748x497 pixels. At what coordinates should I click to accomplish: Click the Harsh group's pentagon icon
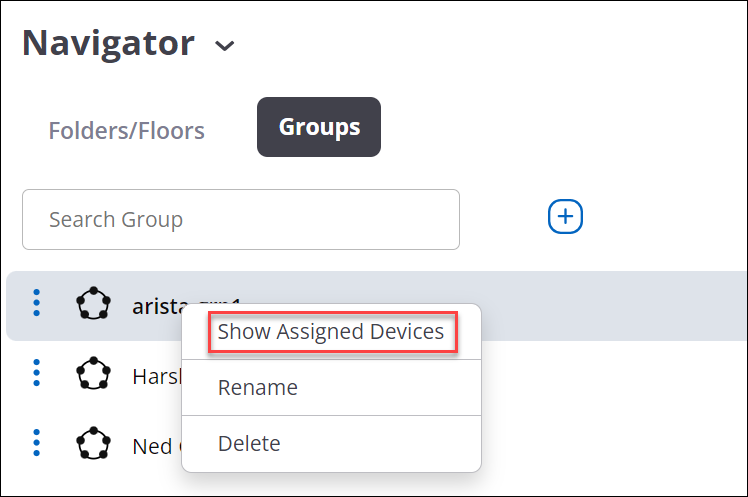(94, 373)
